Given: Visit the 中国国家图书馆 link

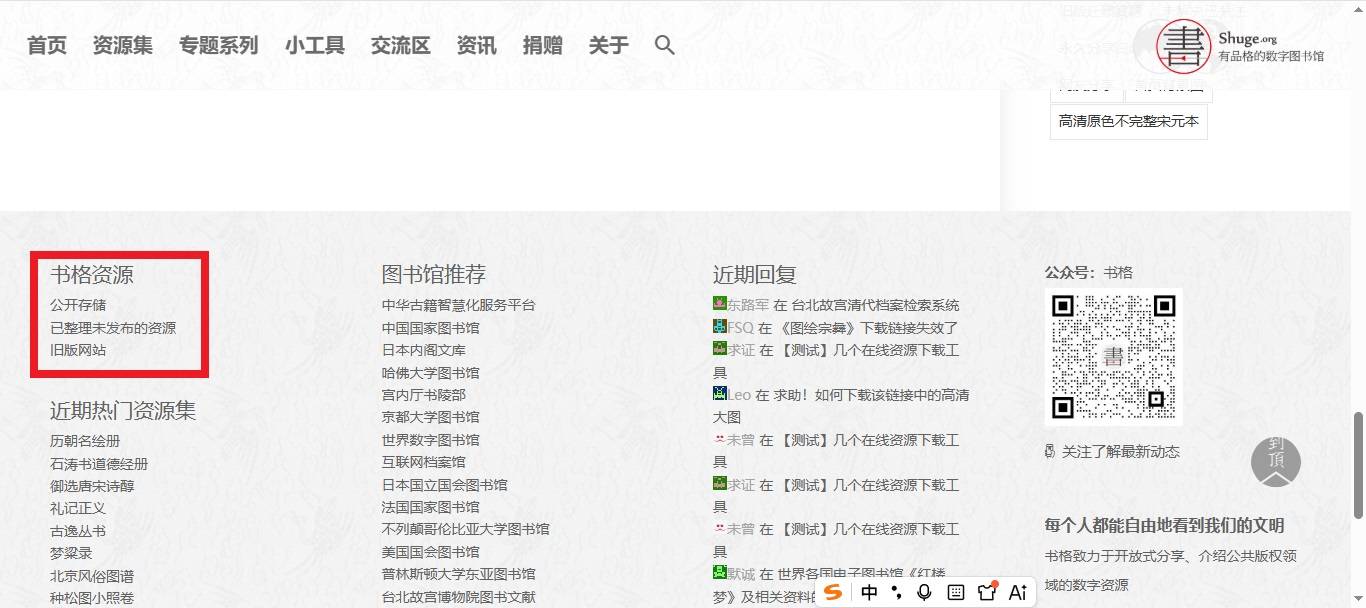Looking at the screenshot, I should [431, 328].
